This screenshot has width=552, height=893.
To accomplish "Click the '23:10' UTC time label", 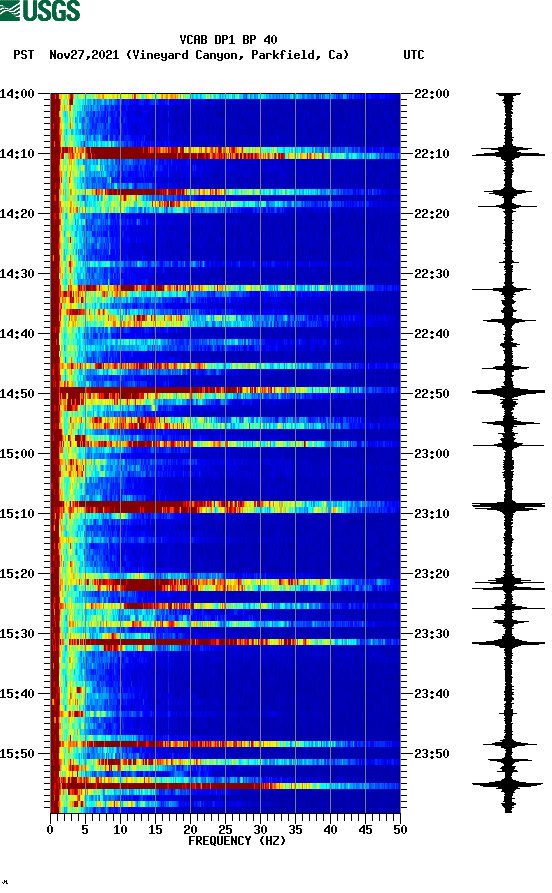I will pyautogui.click(x=432, y=514).
